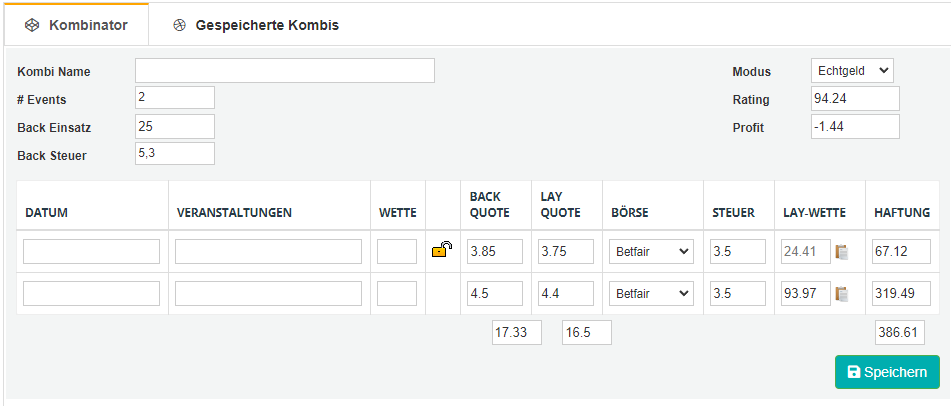Click the Back Steuer field showing 5,3

pyautogui.click(x=175, y=154)
